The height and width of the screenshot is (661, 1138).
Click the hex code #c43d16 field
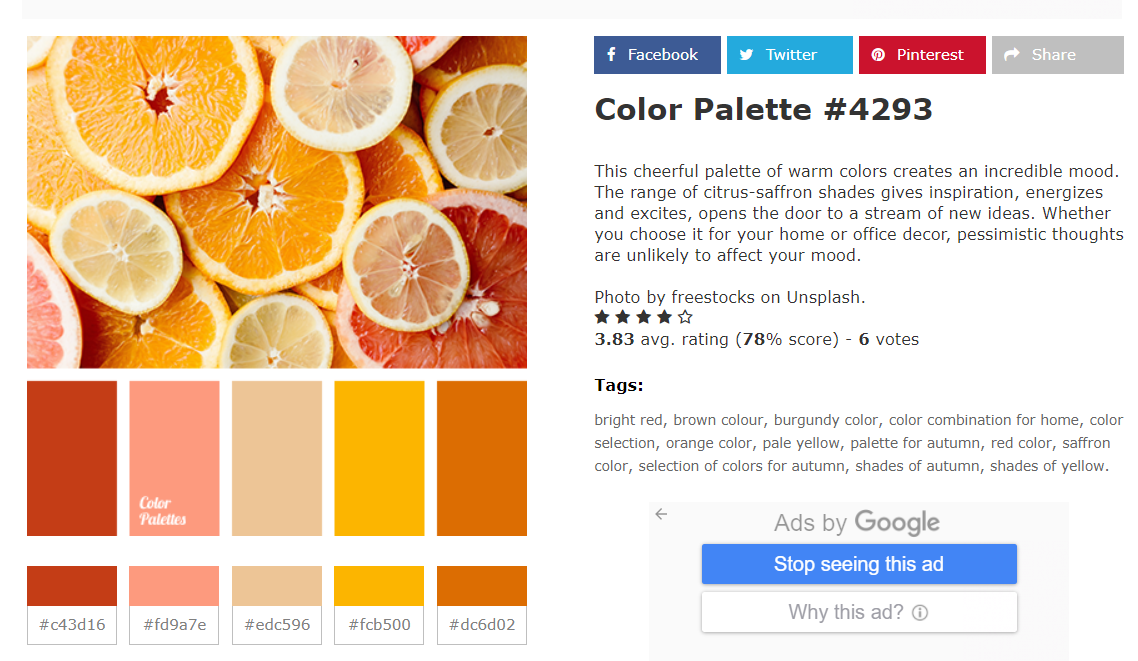[x=72, y=625]
